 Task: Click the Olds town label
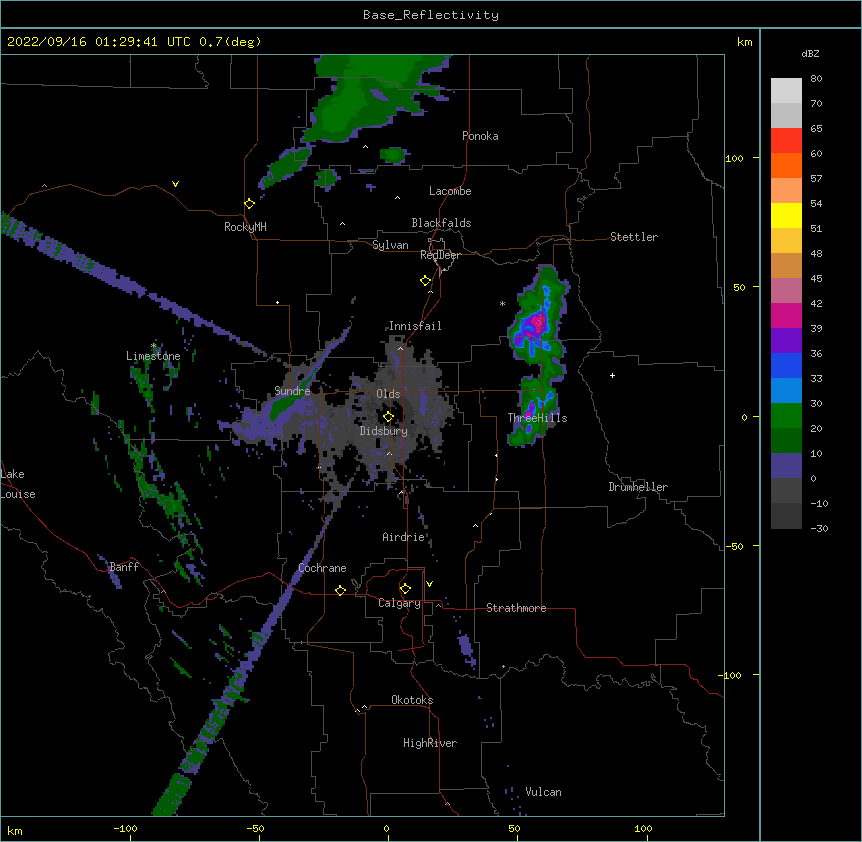pos(388,394)
